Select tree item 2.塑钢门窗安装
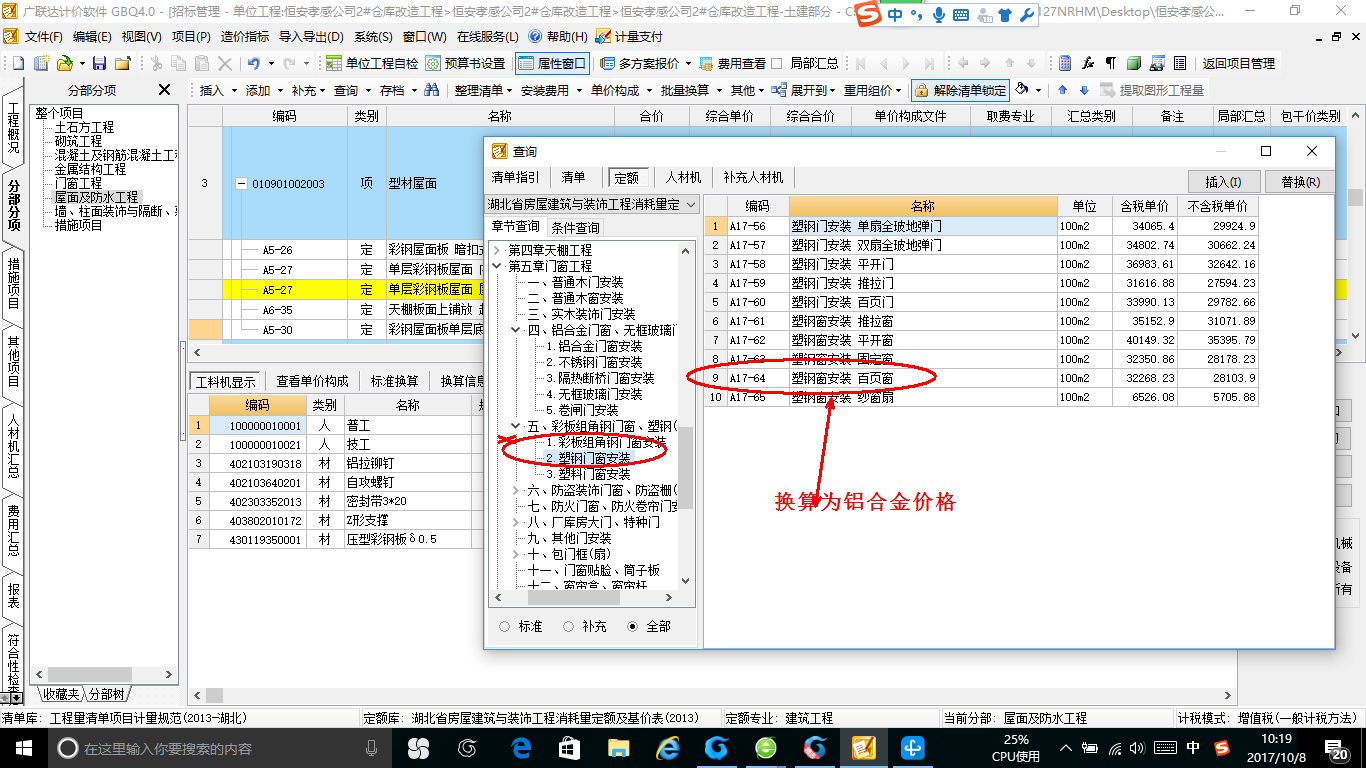Image resolution: width=1366 pixels, height=768 pixels. (588, 458)
